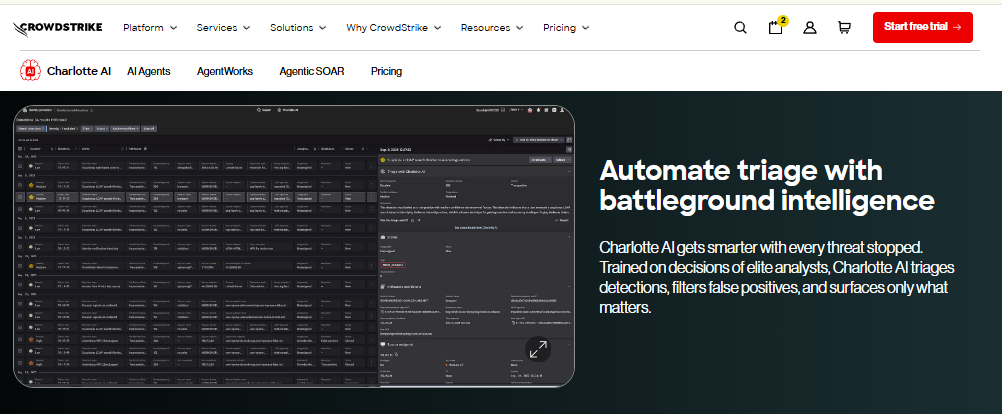Viewport: 1002px width, 414px height.
Task: Expand the dashboard screenshot to fullscreen
Action: [538, 349]
